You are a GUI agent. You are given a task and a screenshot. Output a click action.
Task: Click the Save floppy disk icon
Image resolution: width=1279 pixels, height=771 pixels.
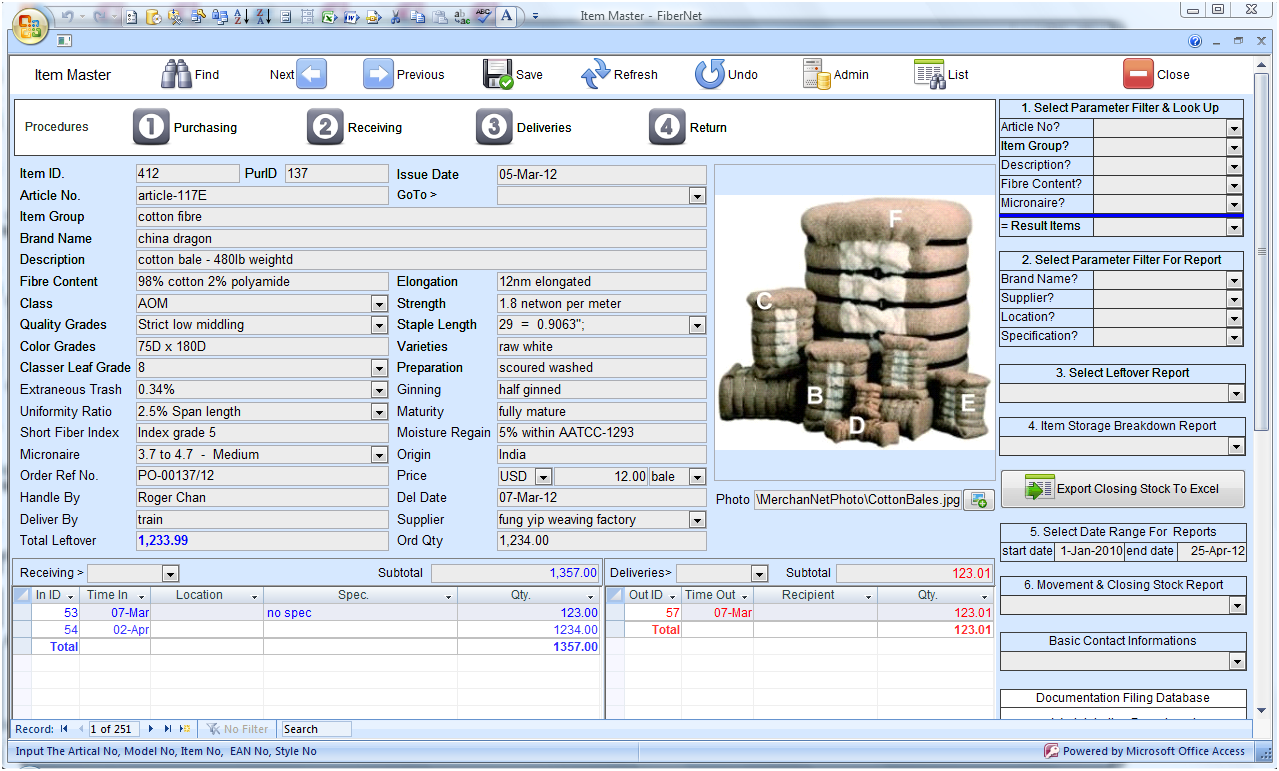click(x=497, y=75)
